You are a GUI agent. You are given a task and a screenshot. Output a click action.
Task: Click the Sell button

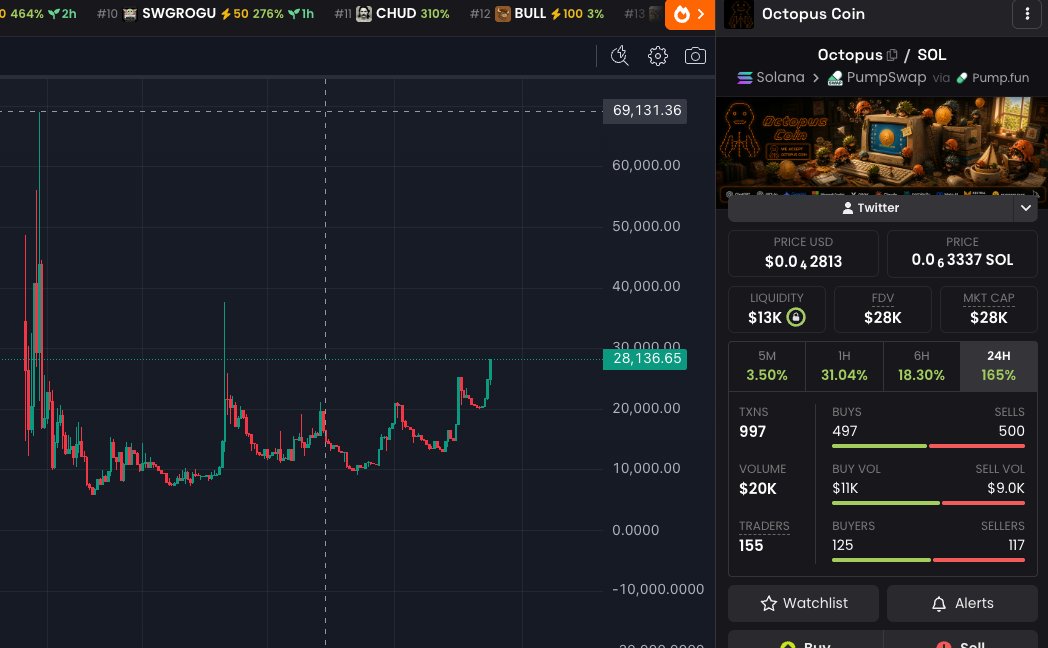pos(960,640)
